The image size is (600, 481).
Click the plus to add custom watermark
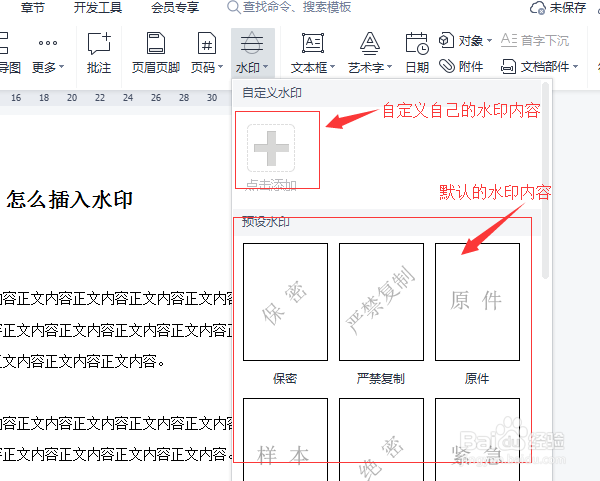click(271, 148)
